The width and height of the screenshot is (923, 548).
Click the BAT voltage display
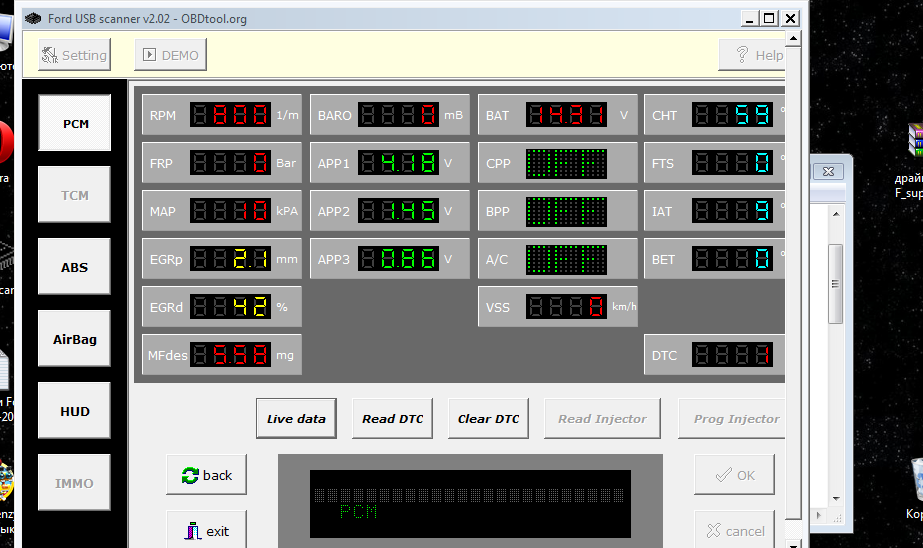pyautogui.click(x=566, y=115)
